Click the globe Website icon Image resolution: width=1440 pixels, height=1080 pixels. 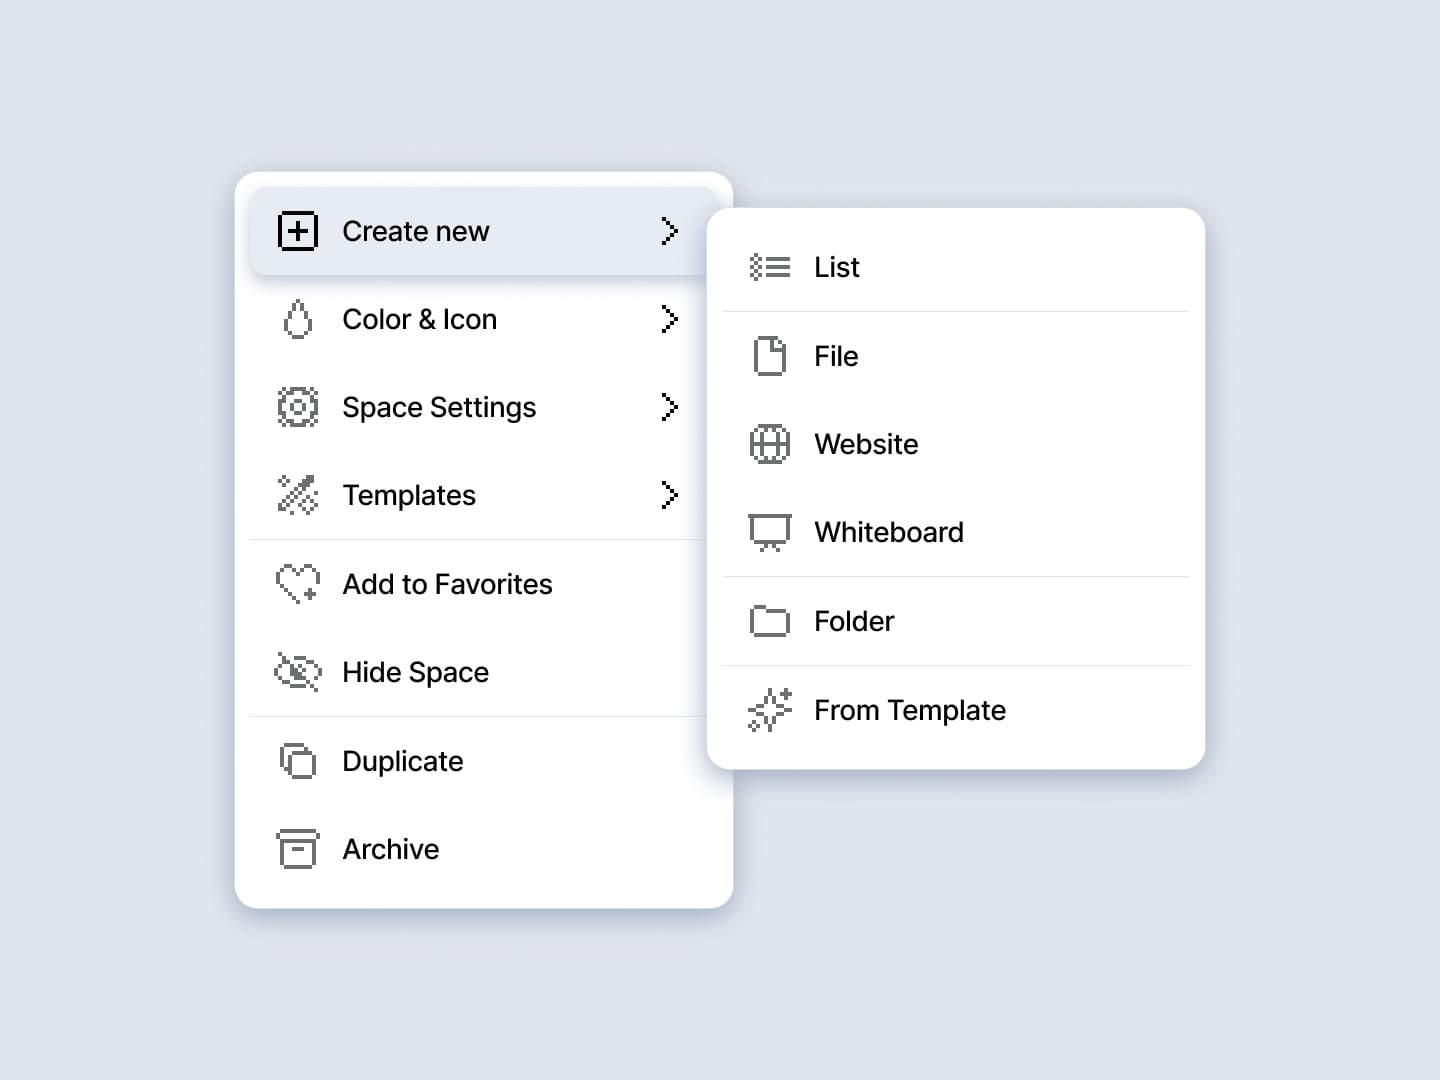coord(769,444)
